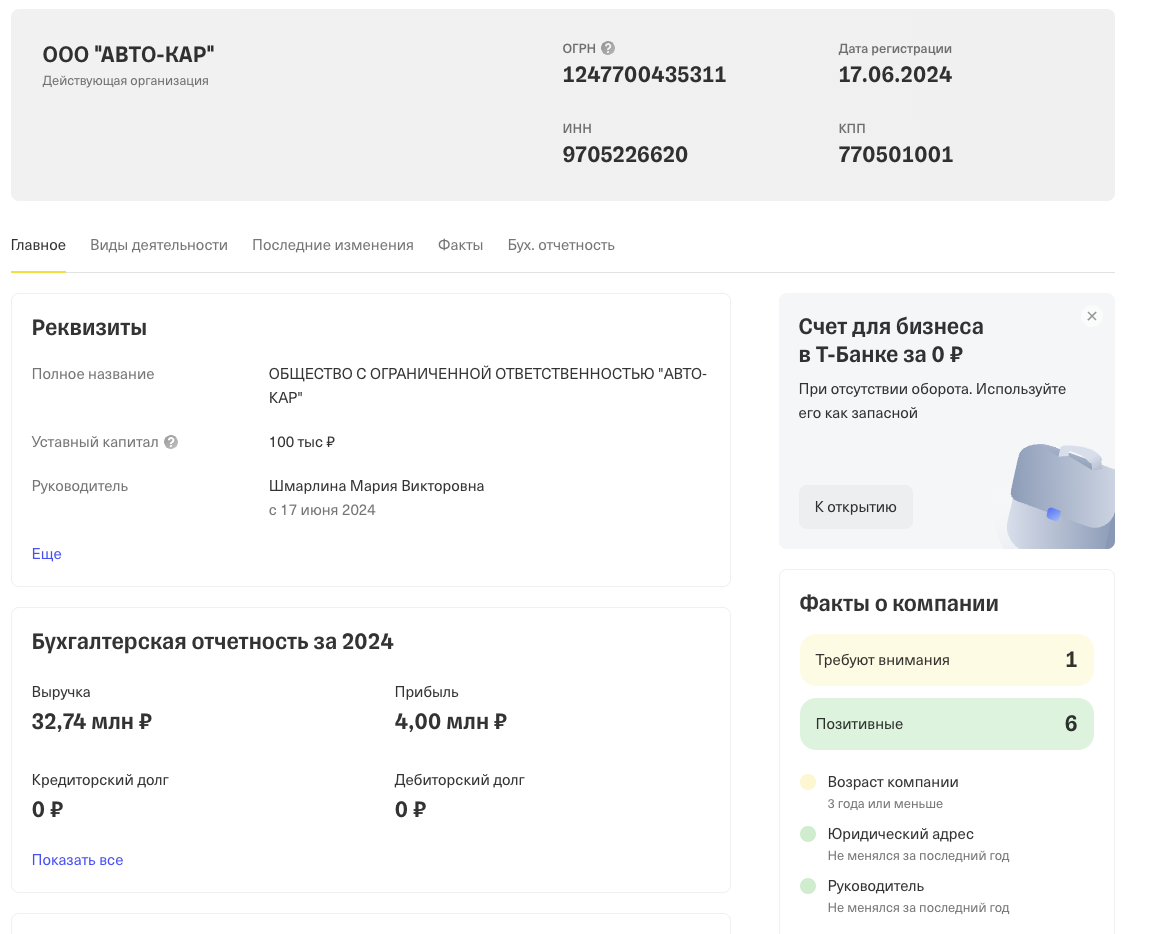The width and height of the screenshot is (1149, 934).
Task: Click the ИНН number 9705226620
Action: (625, 155)
